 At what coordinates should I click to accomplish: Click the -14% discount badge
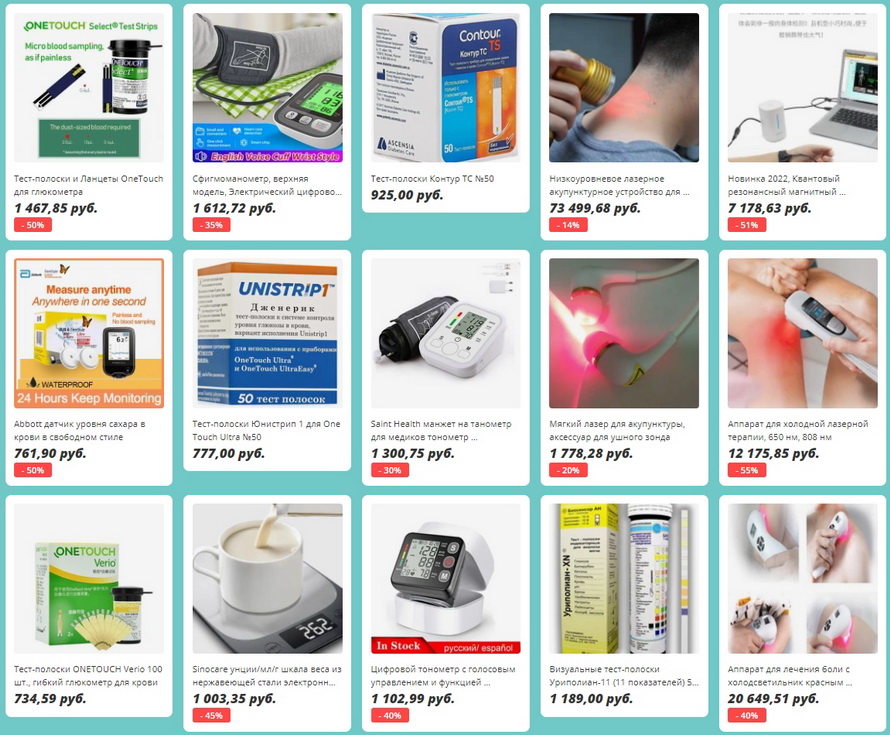point(568,225)
